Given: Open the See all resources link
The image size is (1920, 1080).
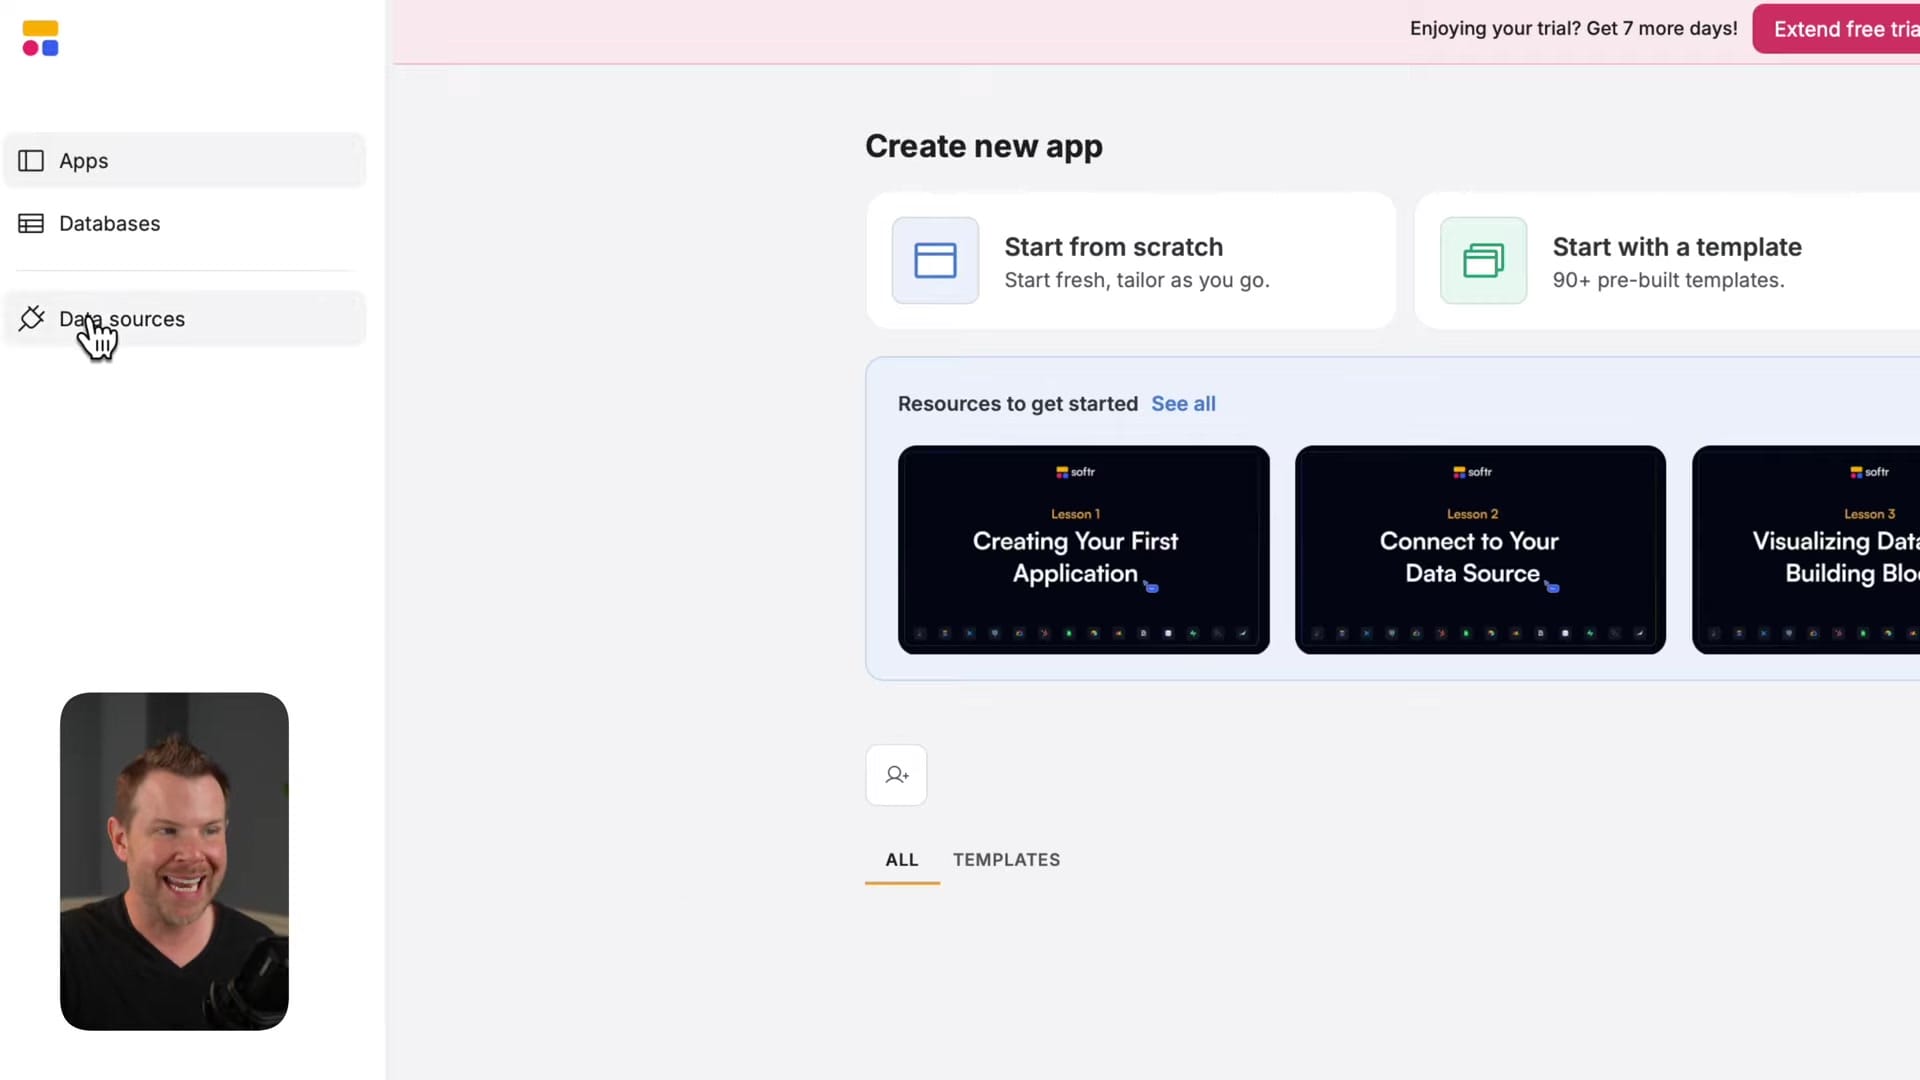Looking at the screenshot, I should [1183, 404].
